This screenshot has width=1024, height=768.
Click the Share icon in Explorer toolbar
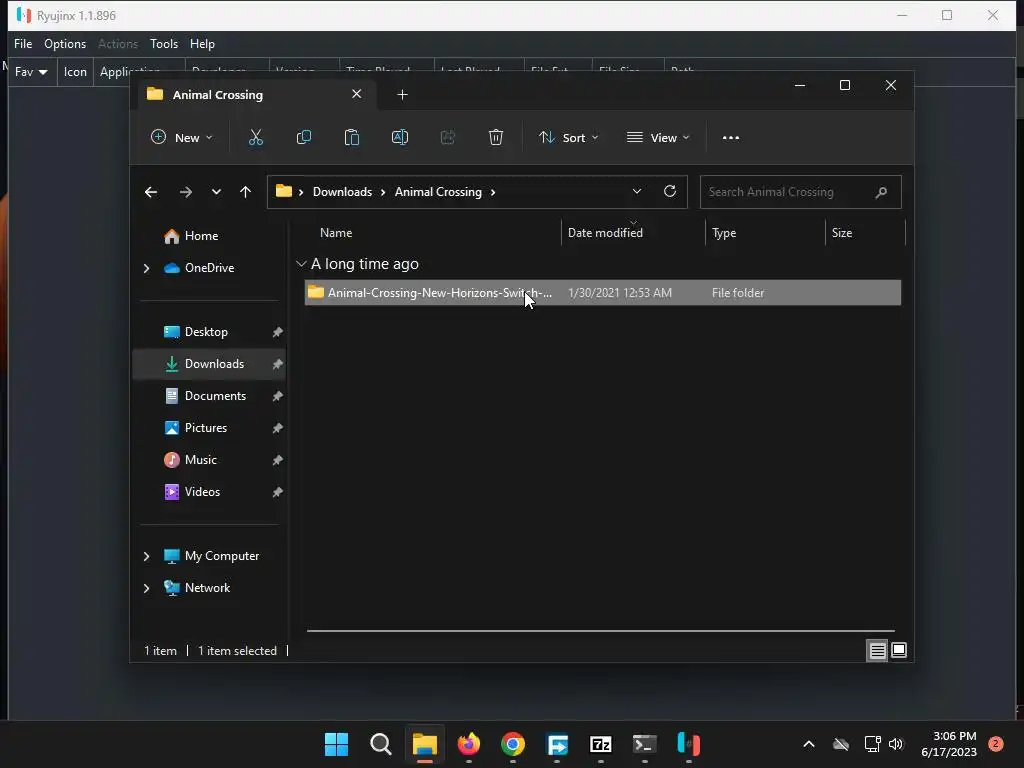(447, 137)
